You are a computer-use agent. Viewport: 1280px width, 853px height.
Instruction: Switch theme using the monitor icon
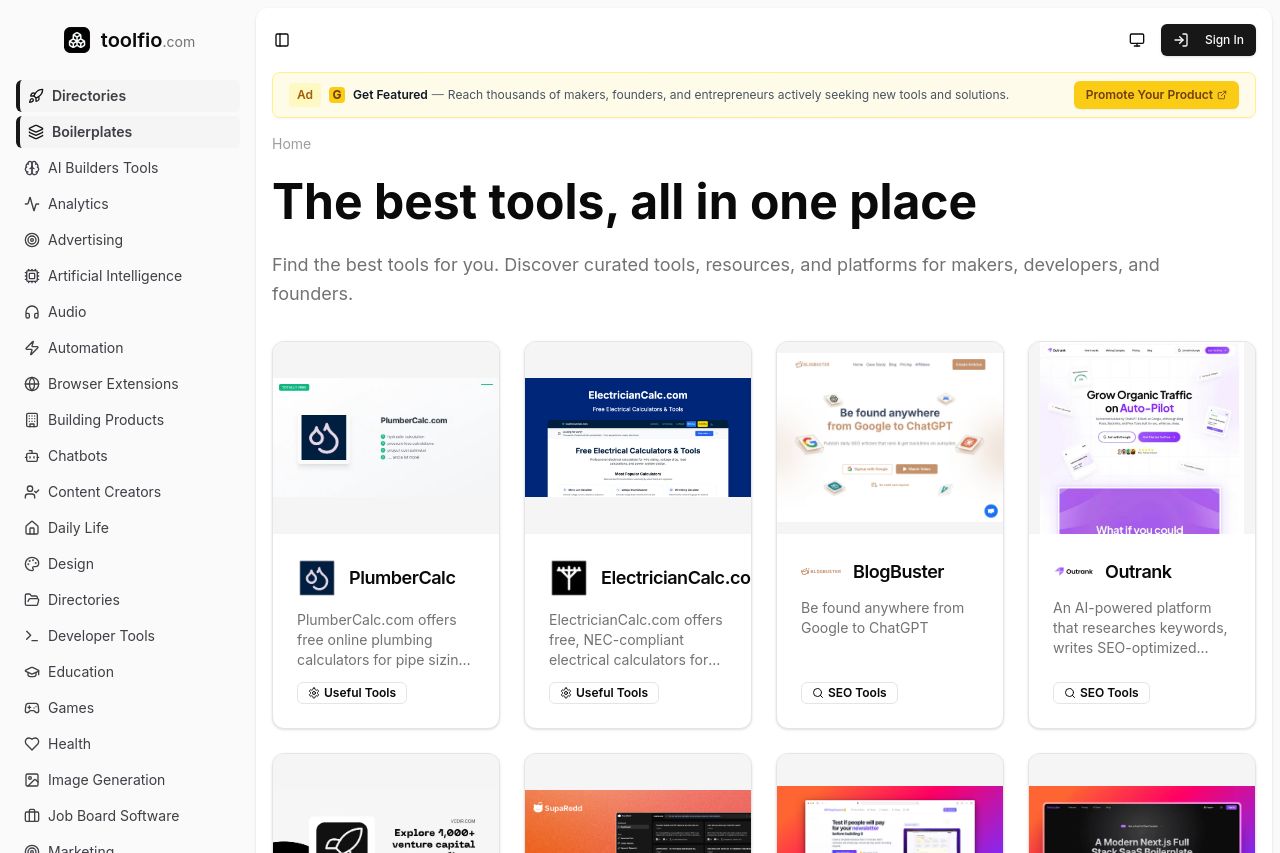click(1137, 40)
